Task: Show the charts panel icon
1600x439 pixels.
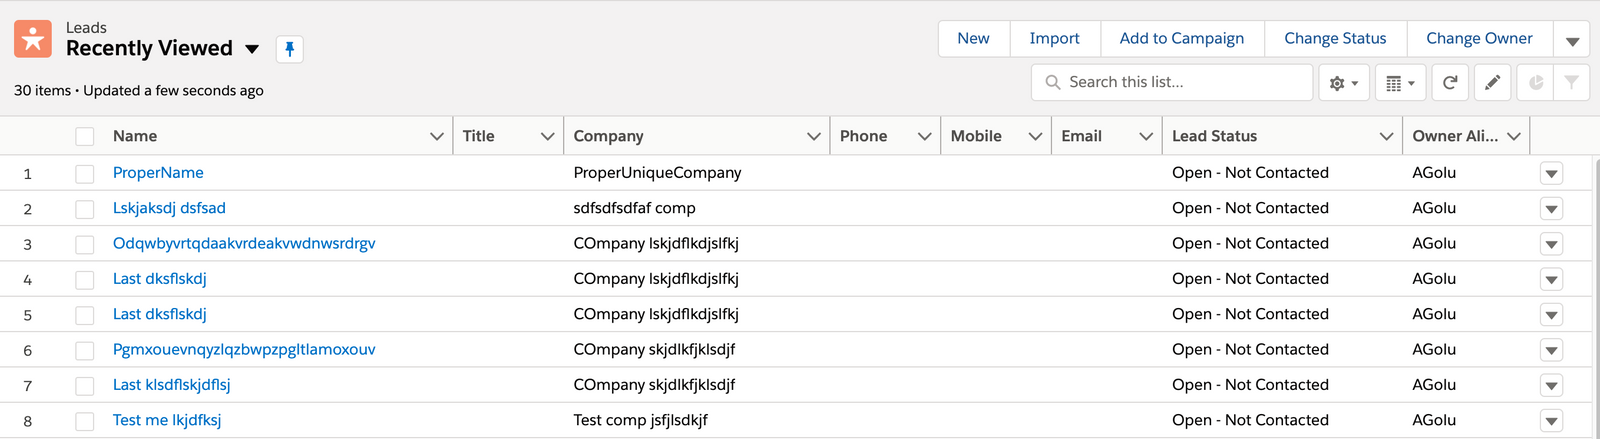Action: [x=1536, y=83]
